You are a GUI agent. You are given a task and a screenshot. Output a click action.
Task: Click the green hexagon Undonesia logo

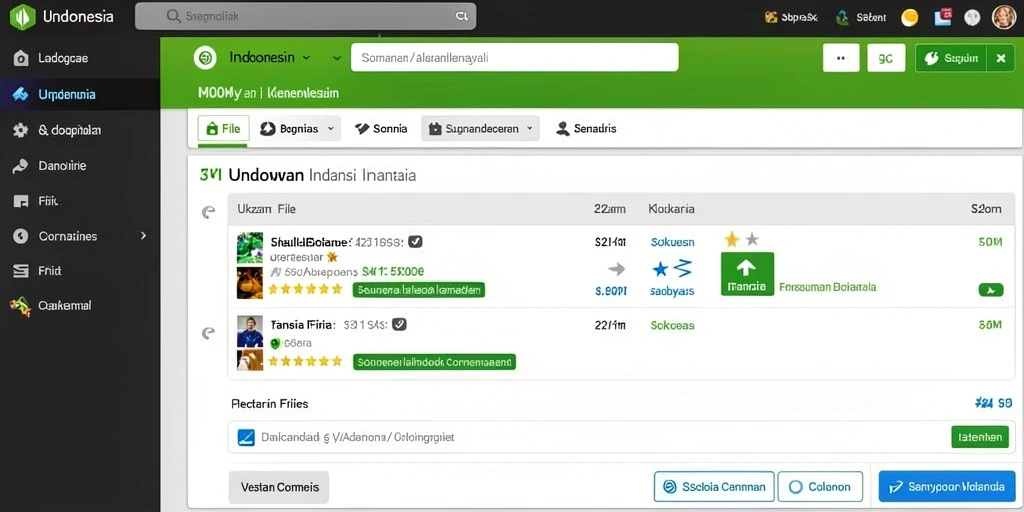click(x=22, y=16)
